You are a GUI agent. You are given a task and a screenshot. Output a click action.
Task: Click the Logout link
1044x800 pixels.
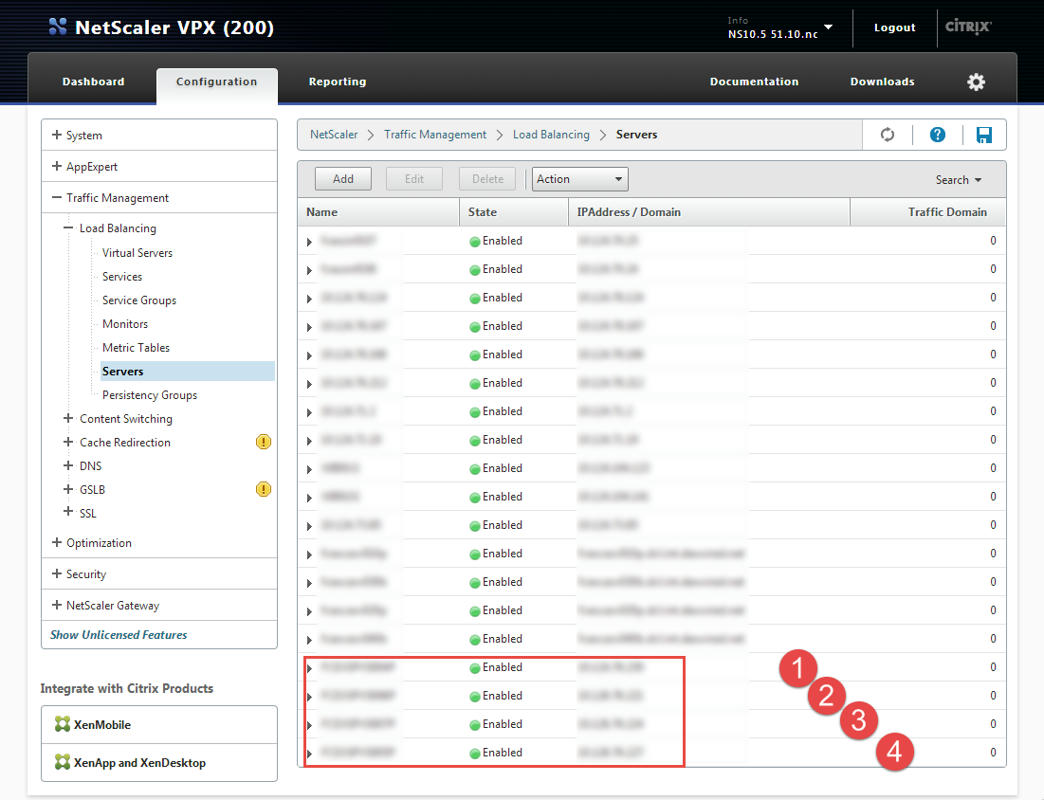click(x=894, y=27)
